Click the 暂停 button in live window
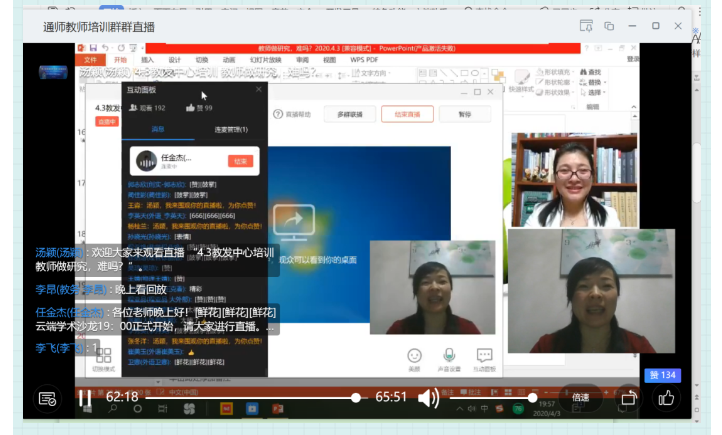The width and height of the screenshot is (722, 435). coord(465,114)
